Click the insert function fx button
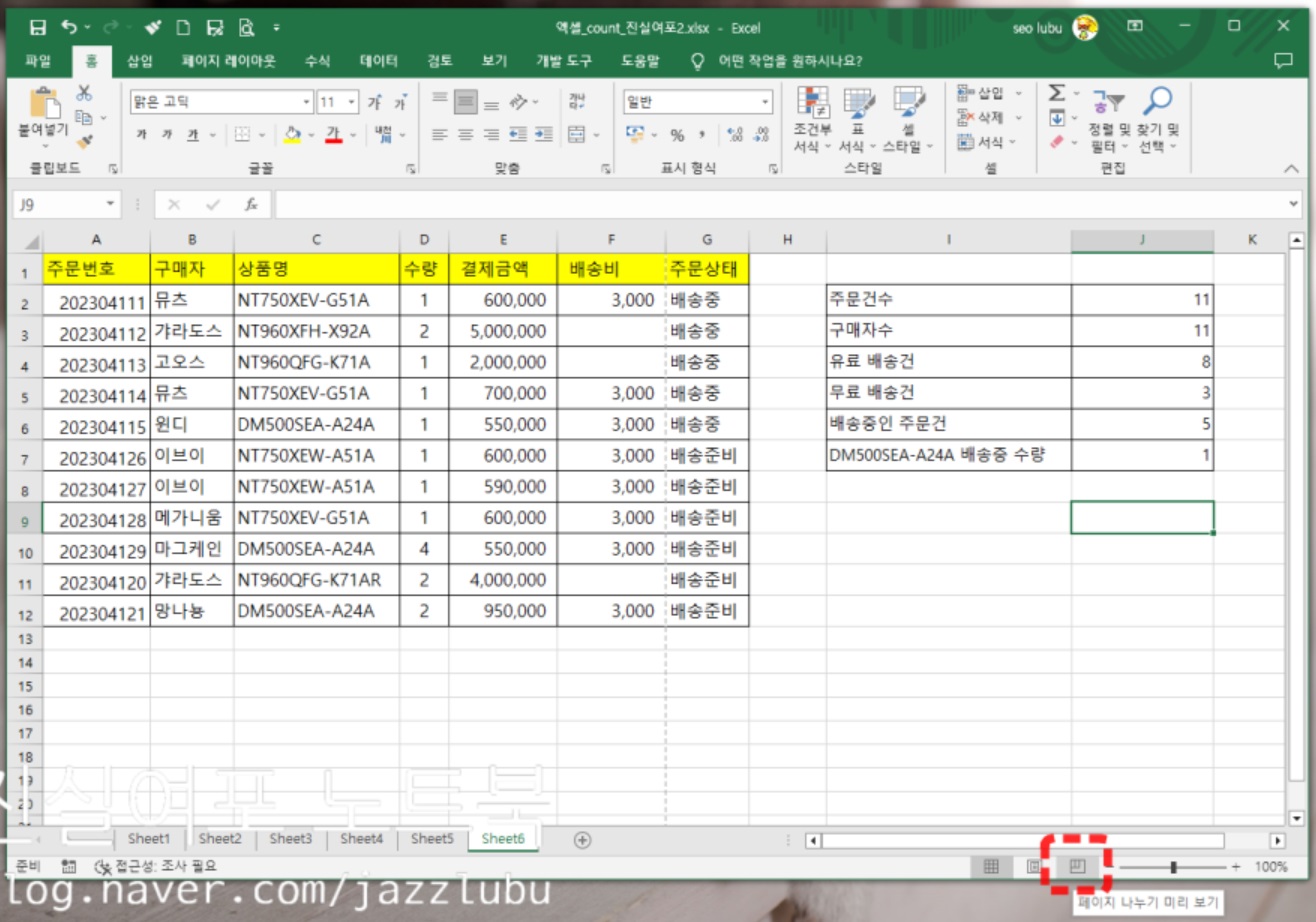Viewport: 1316px width, 922px height. 252,204
